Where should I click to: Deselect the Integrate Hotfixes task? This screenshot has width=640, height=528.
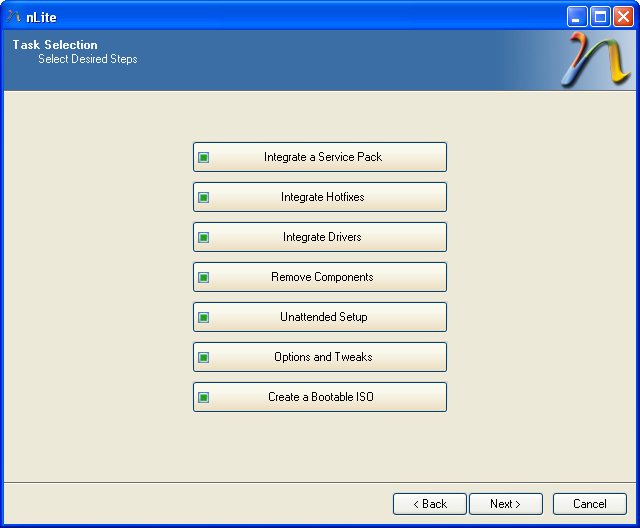(322, 197)
